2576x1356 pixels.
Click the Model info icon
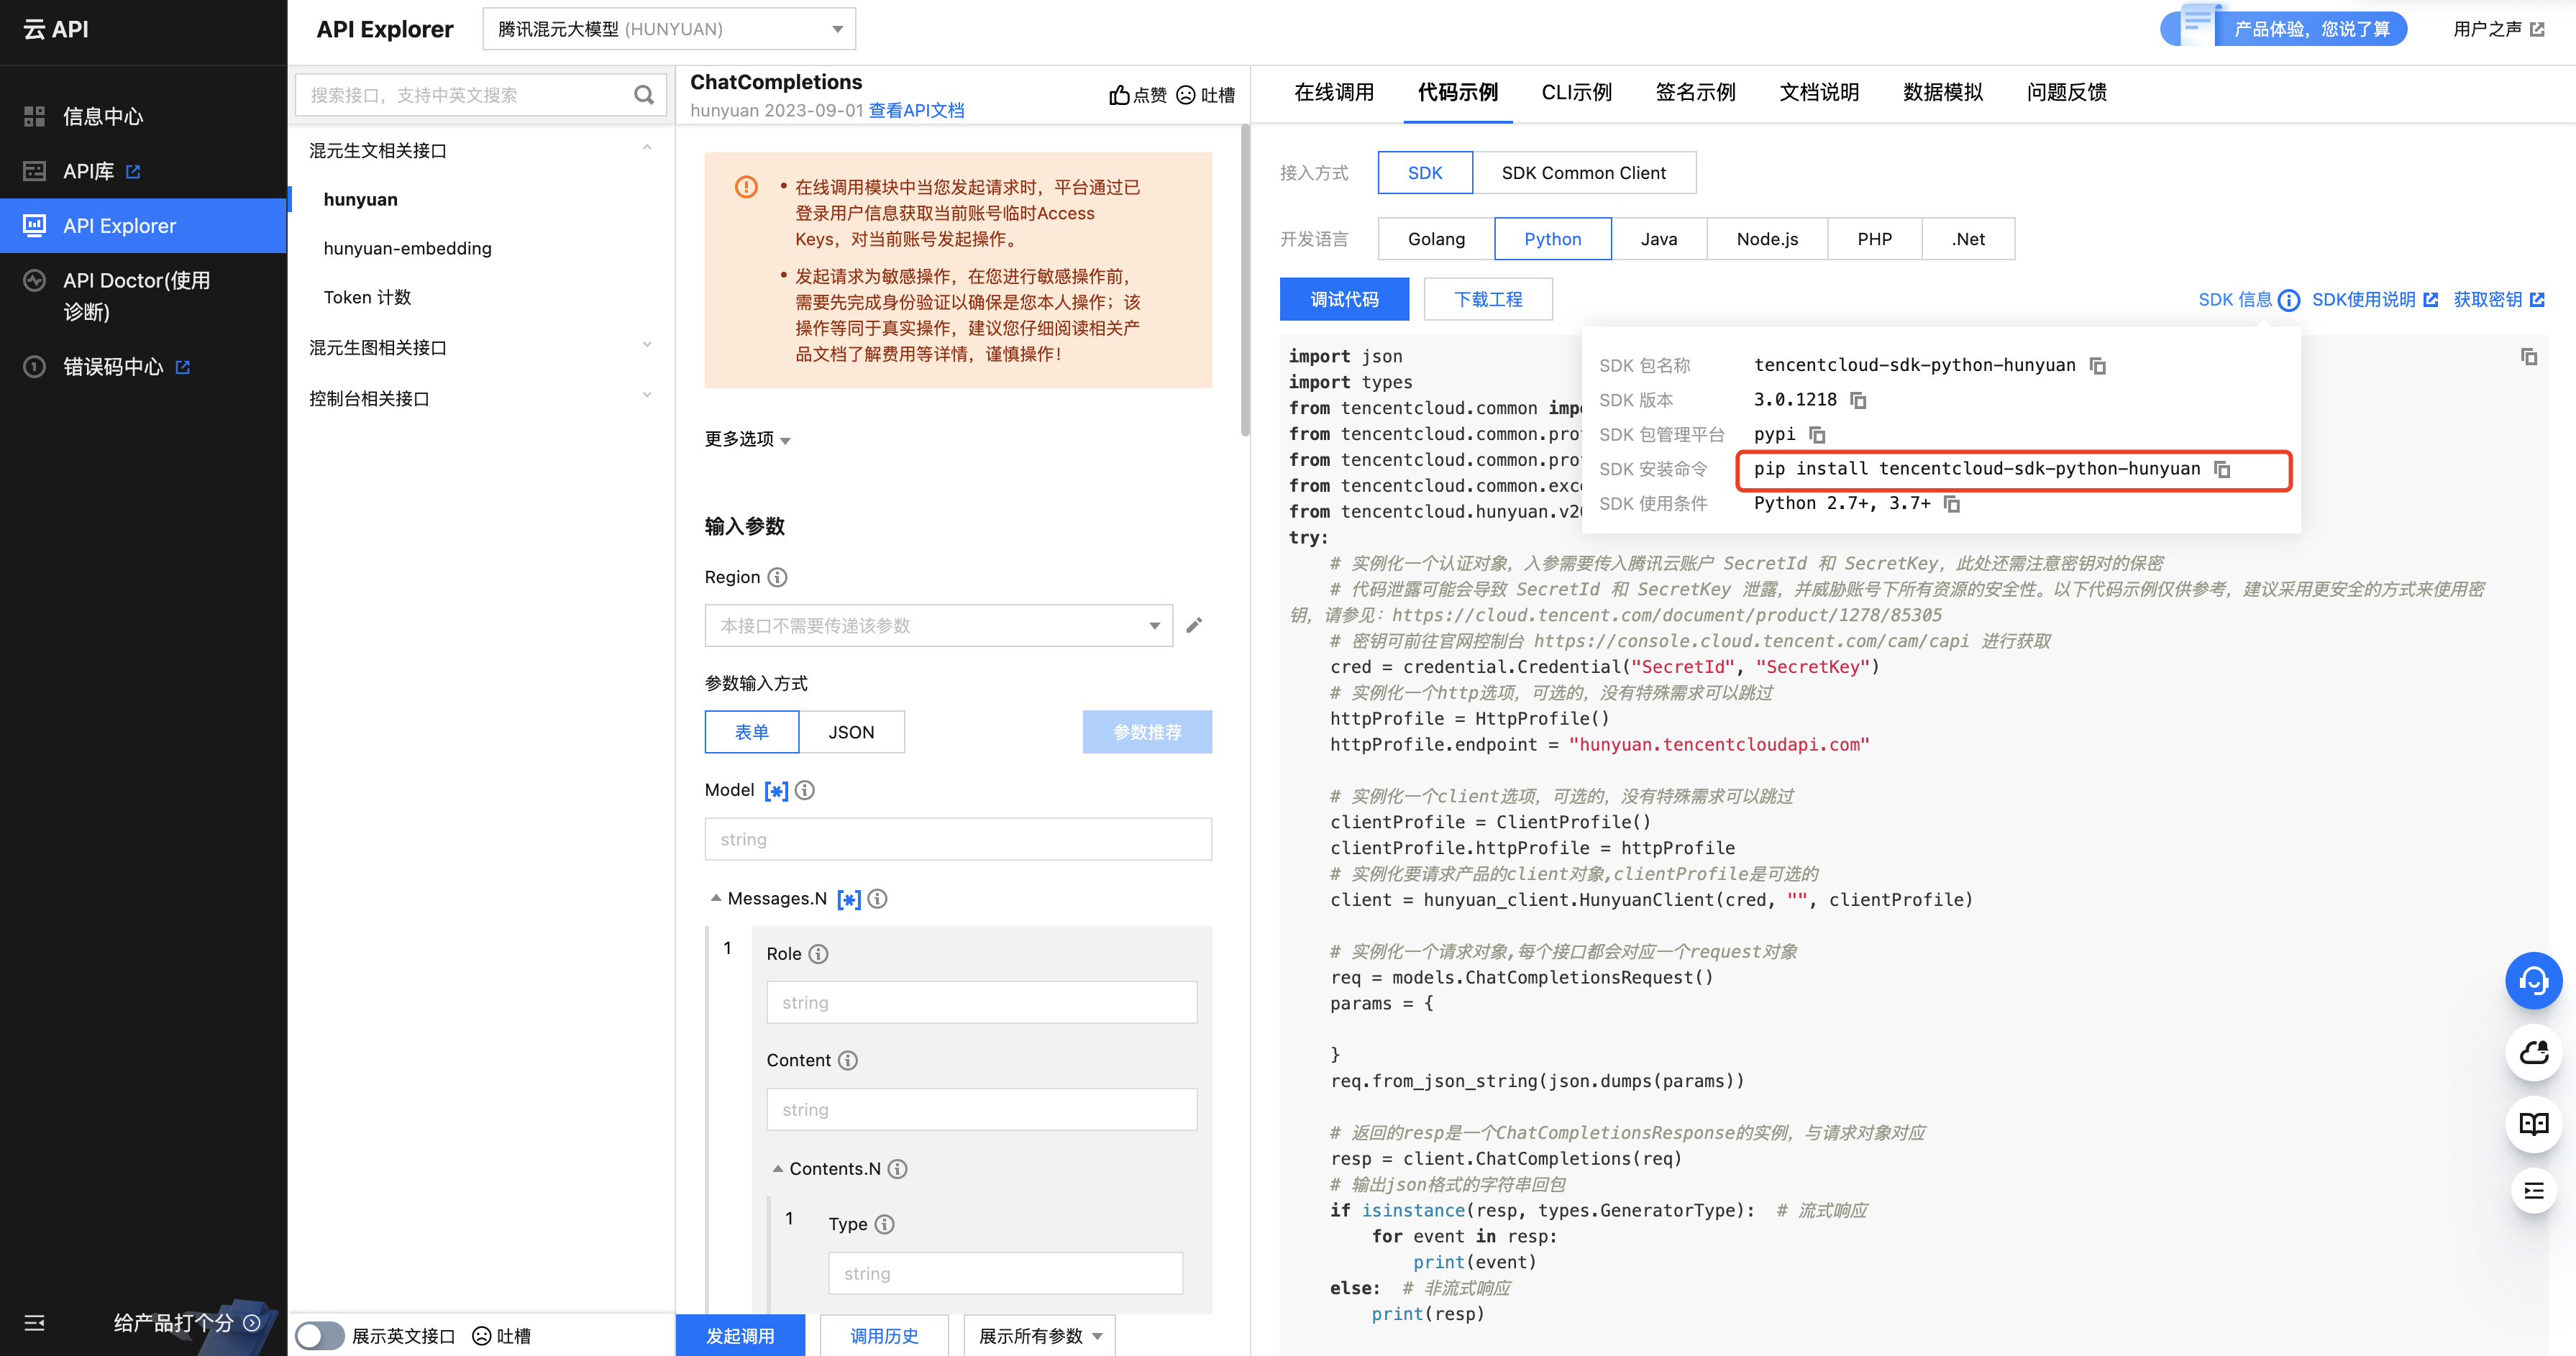(805, 790)
